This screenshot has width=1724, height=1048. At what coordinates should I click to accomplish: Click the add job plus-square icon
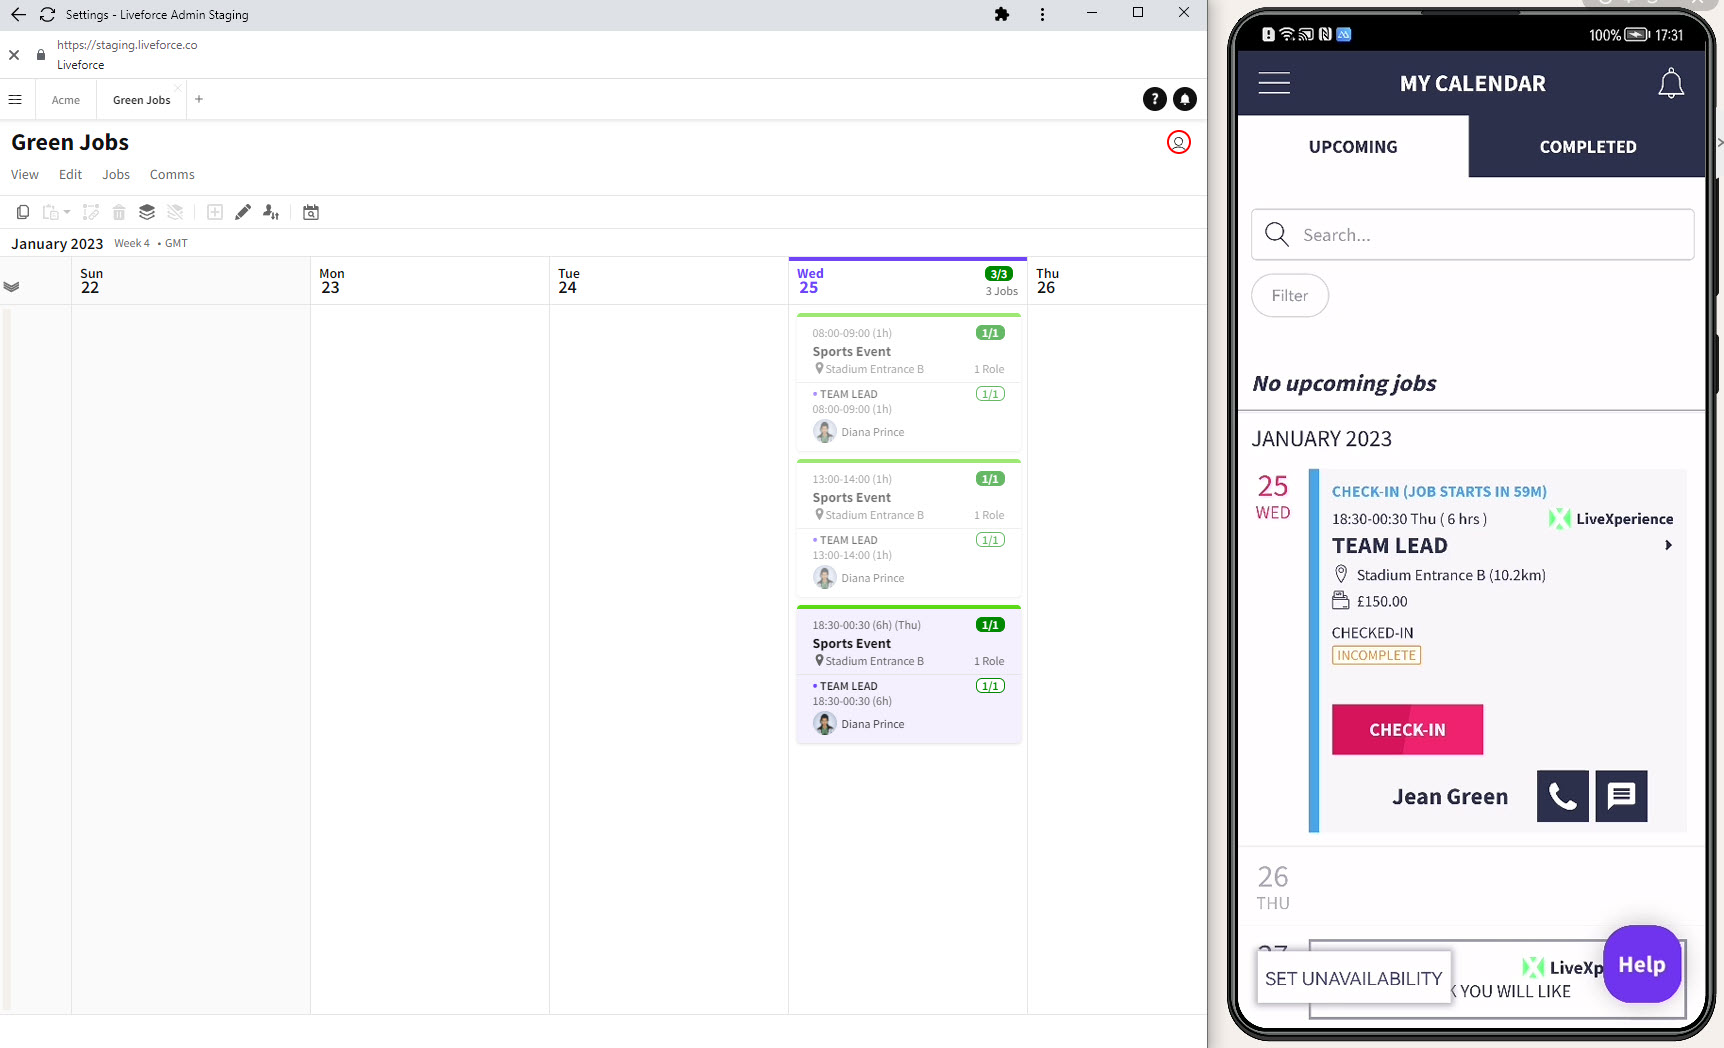pyautogui.click(x=215, y=212)
